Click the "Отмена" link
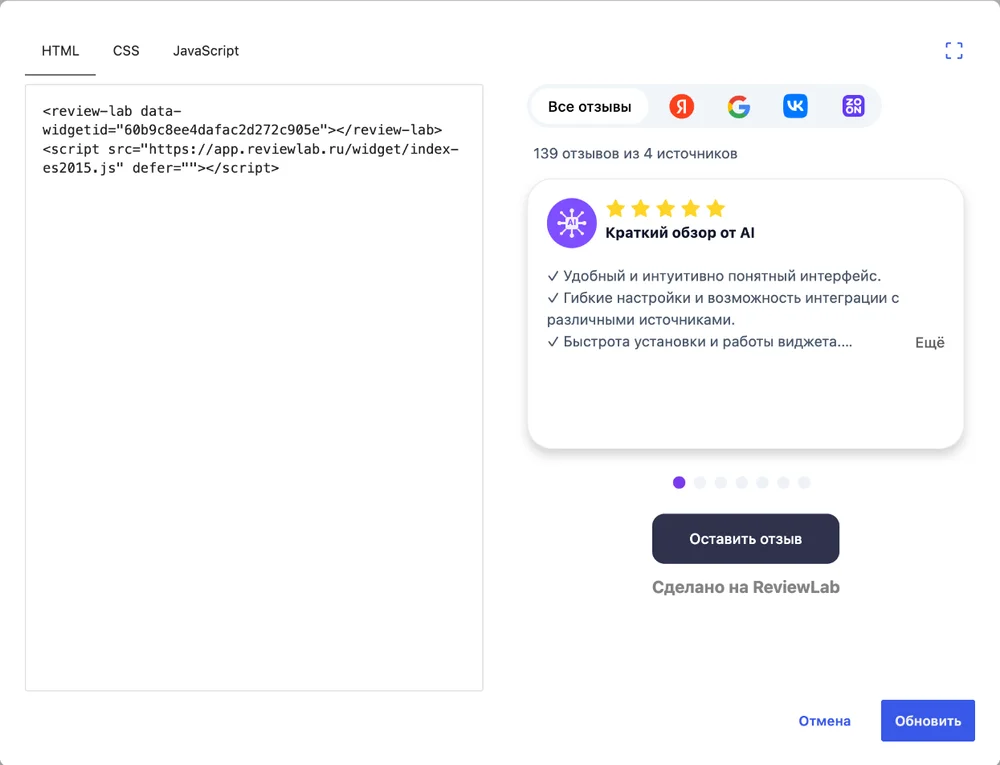The image size is (1000, 765). [x=824, y=721]
